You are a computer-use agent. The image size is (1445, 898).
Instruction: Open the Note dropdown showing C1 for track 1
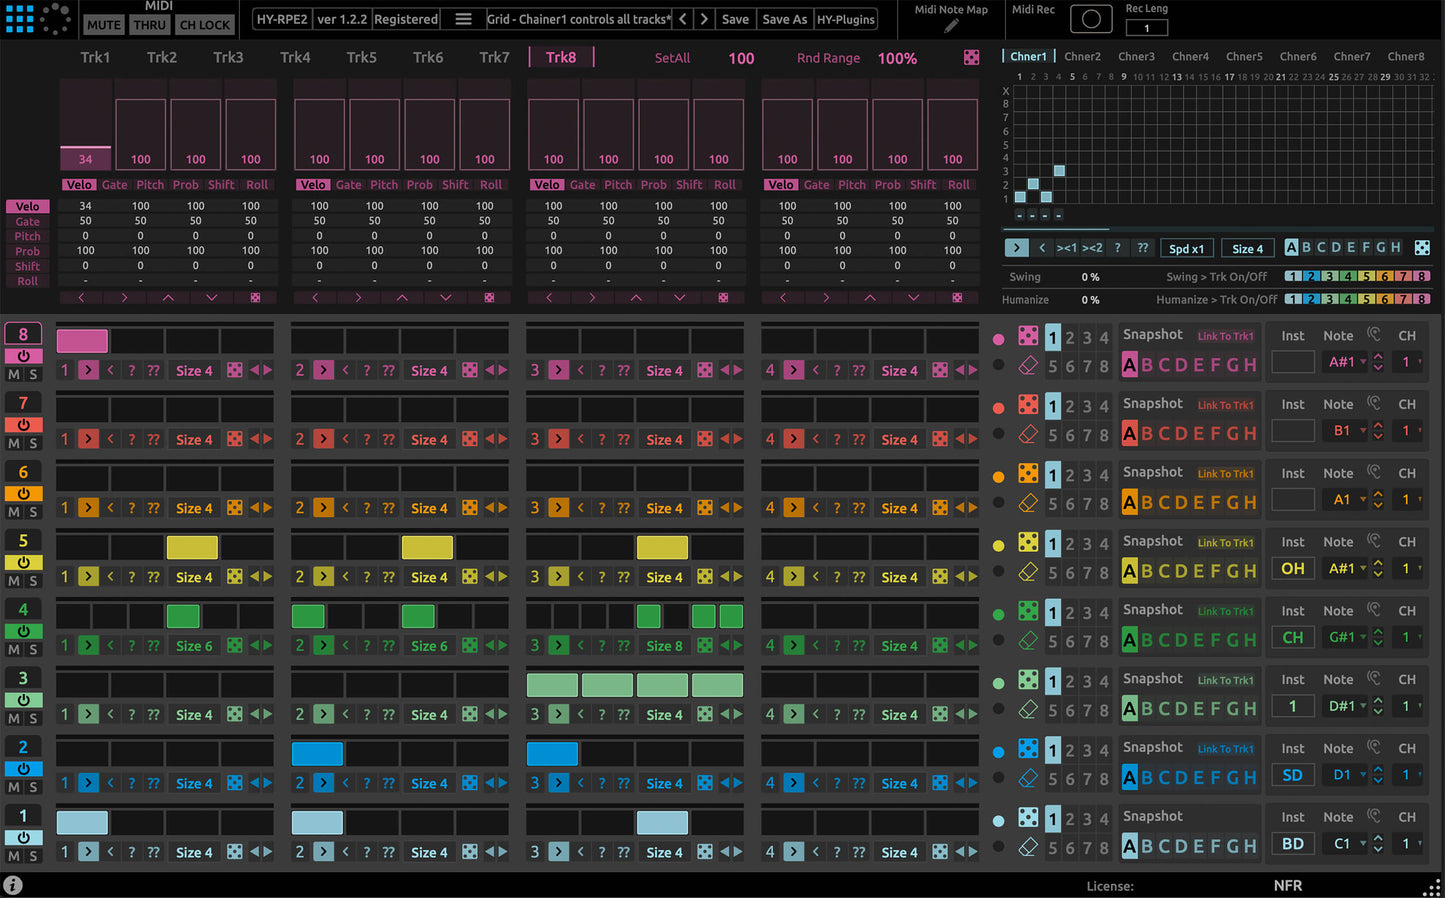(1345, 844)
